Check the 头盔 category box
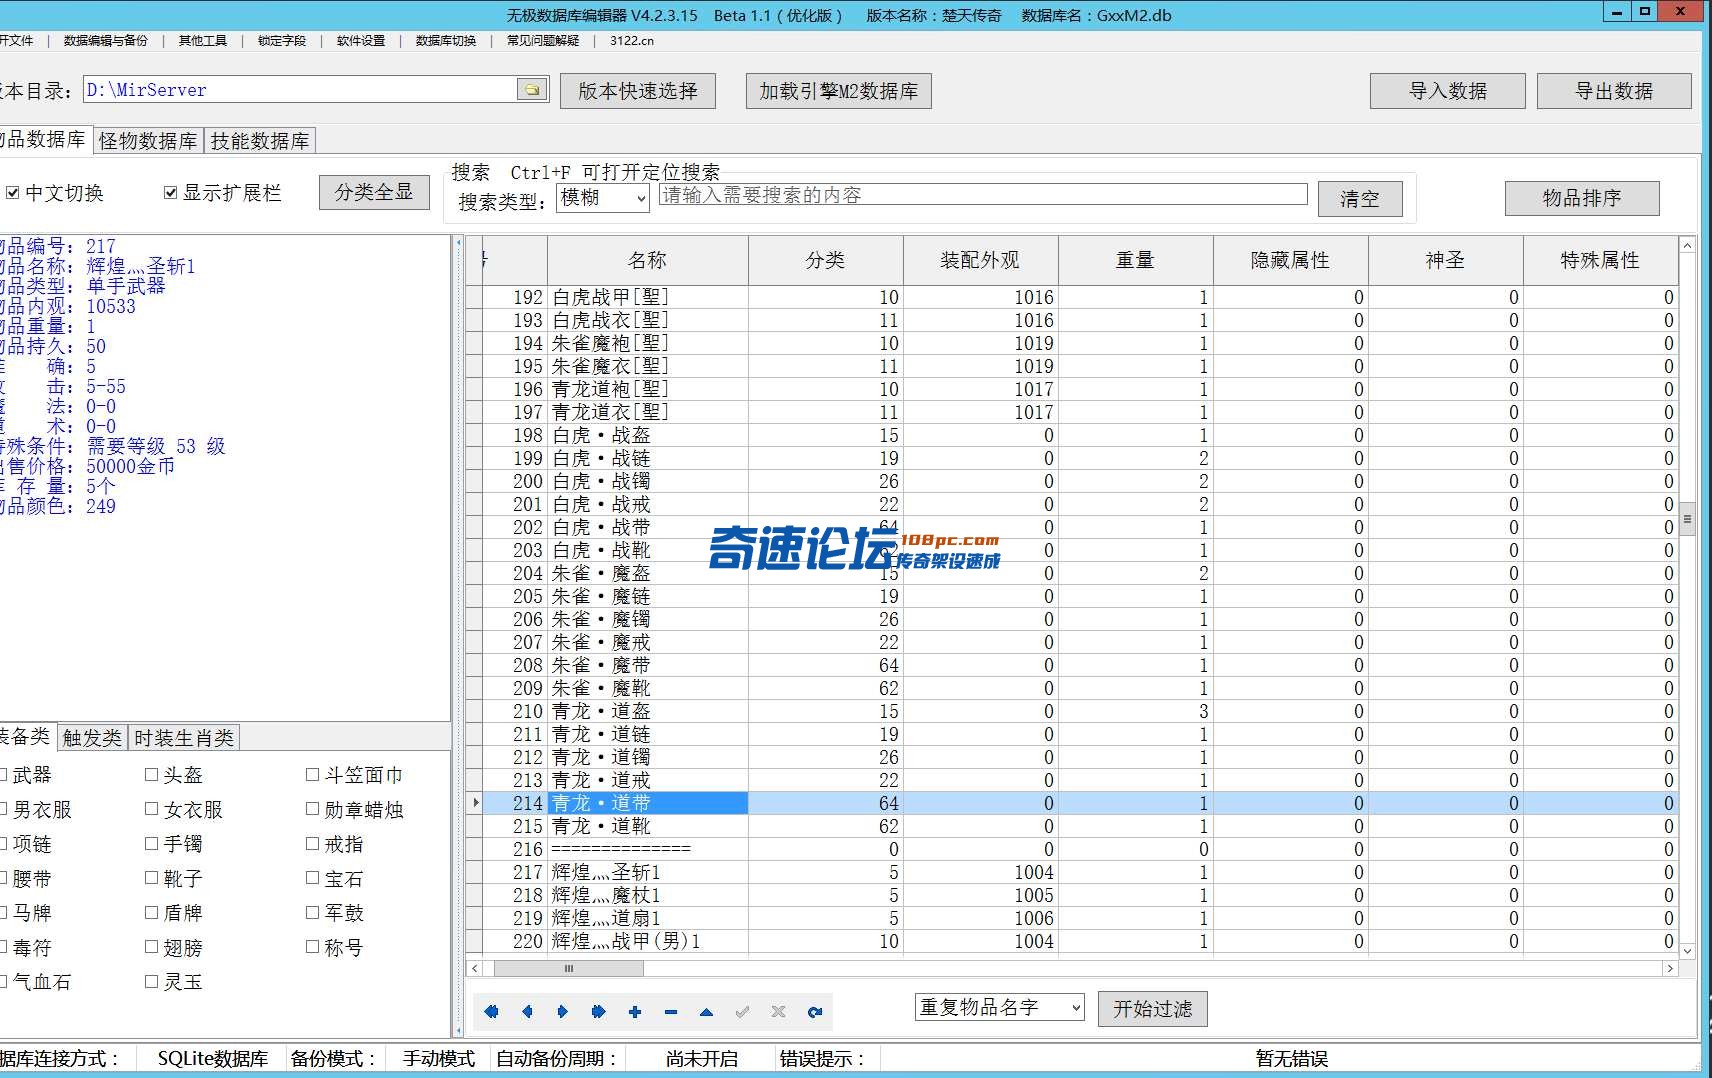This screenshot has height=1078, width=1712. pos(152,775)
